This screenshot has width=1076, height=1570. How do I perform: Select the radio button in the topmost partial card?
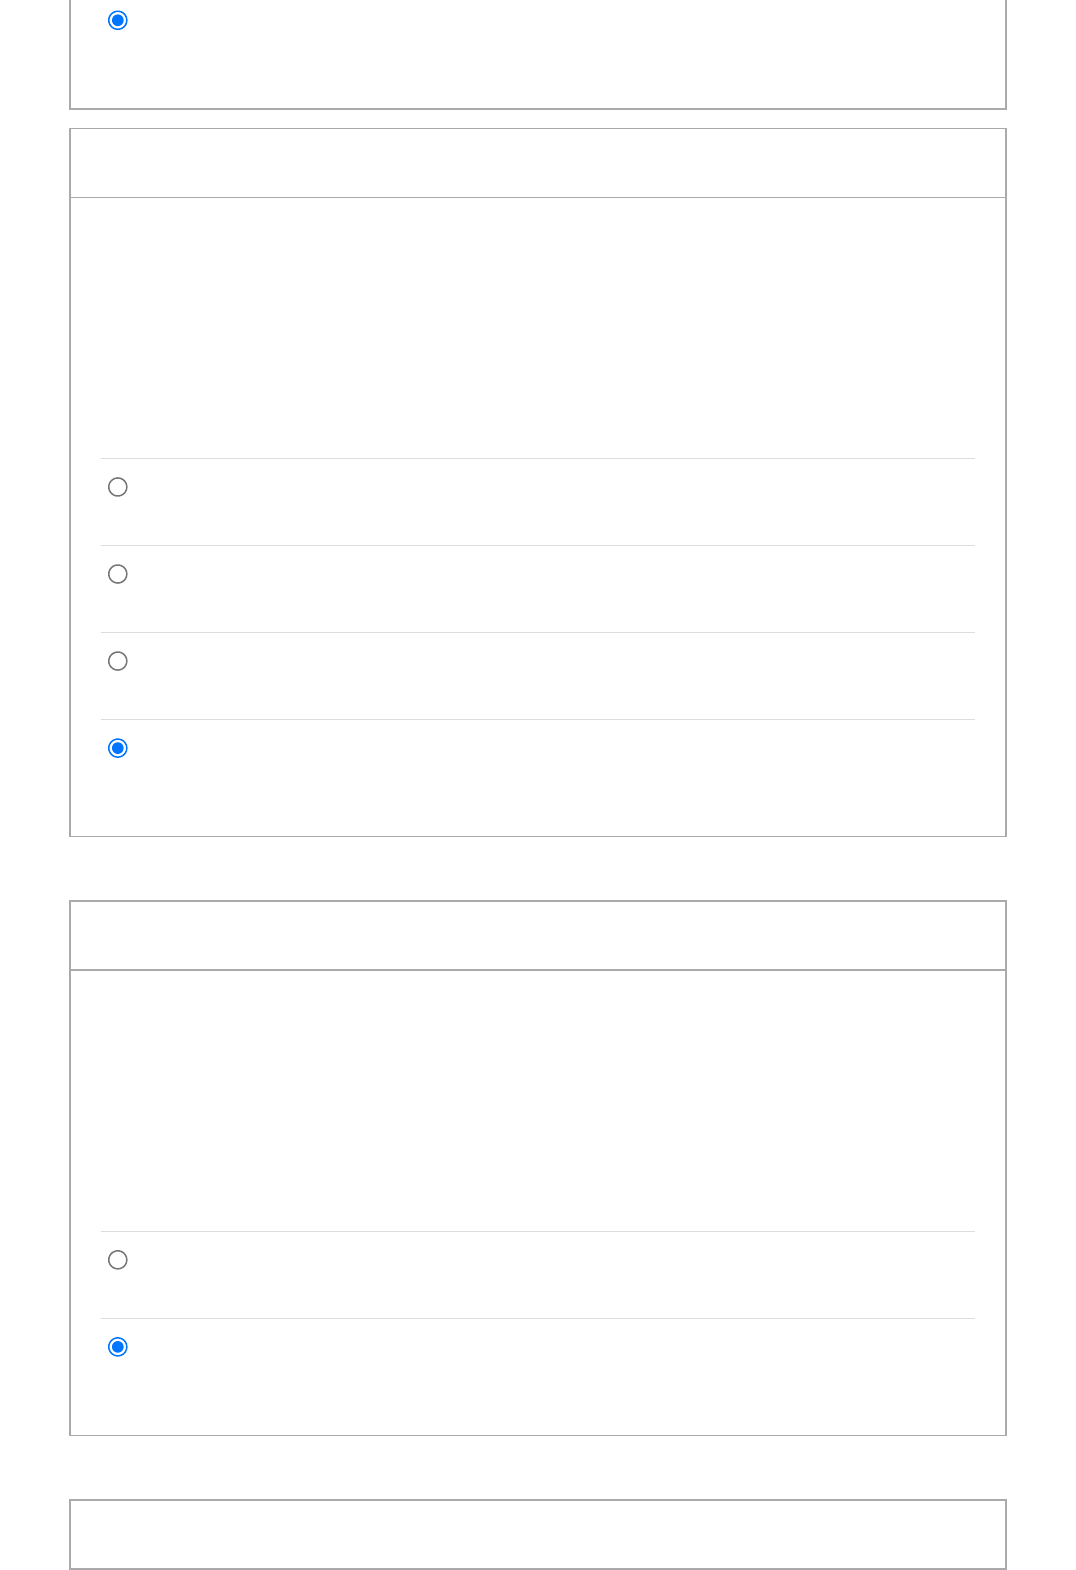(118, 20)
